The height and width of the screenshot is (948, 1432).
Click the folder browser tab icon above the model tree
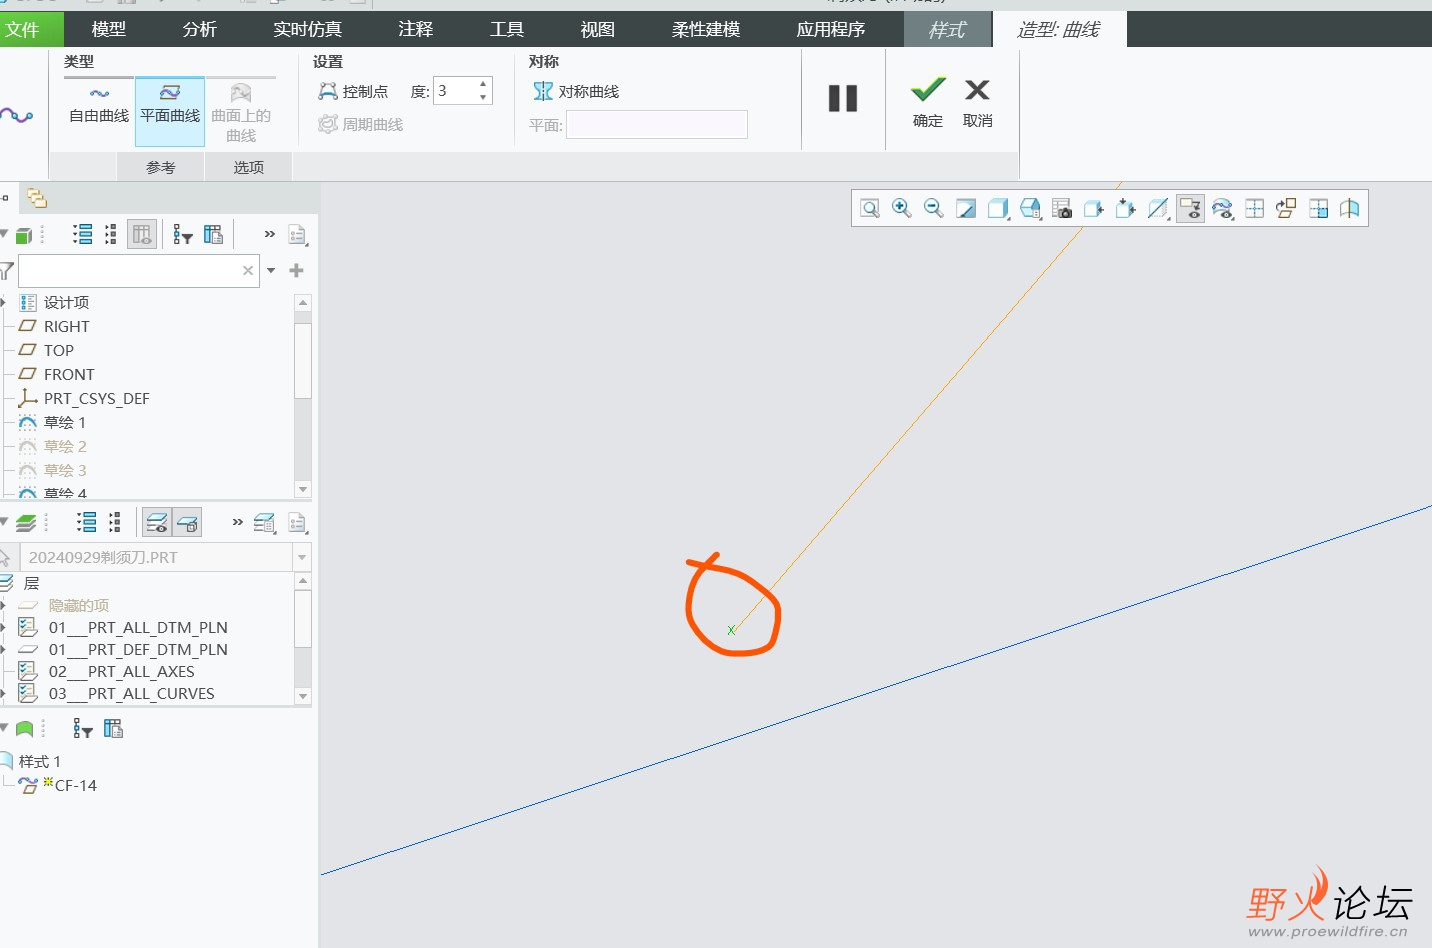point(37,198)
